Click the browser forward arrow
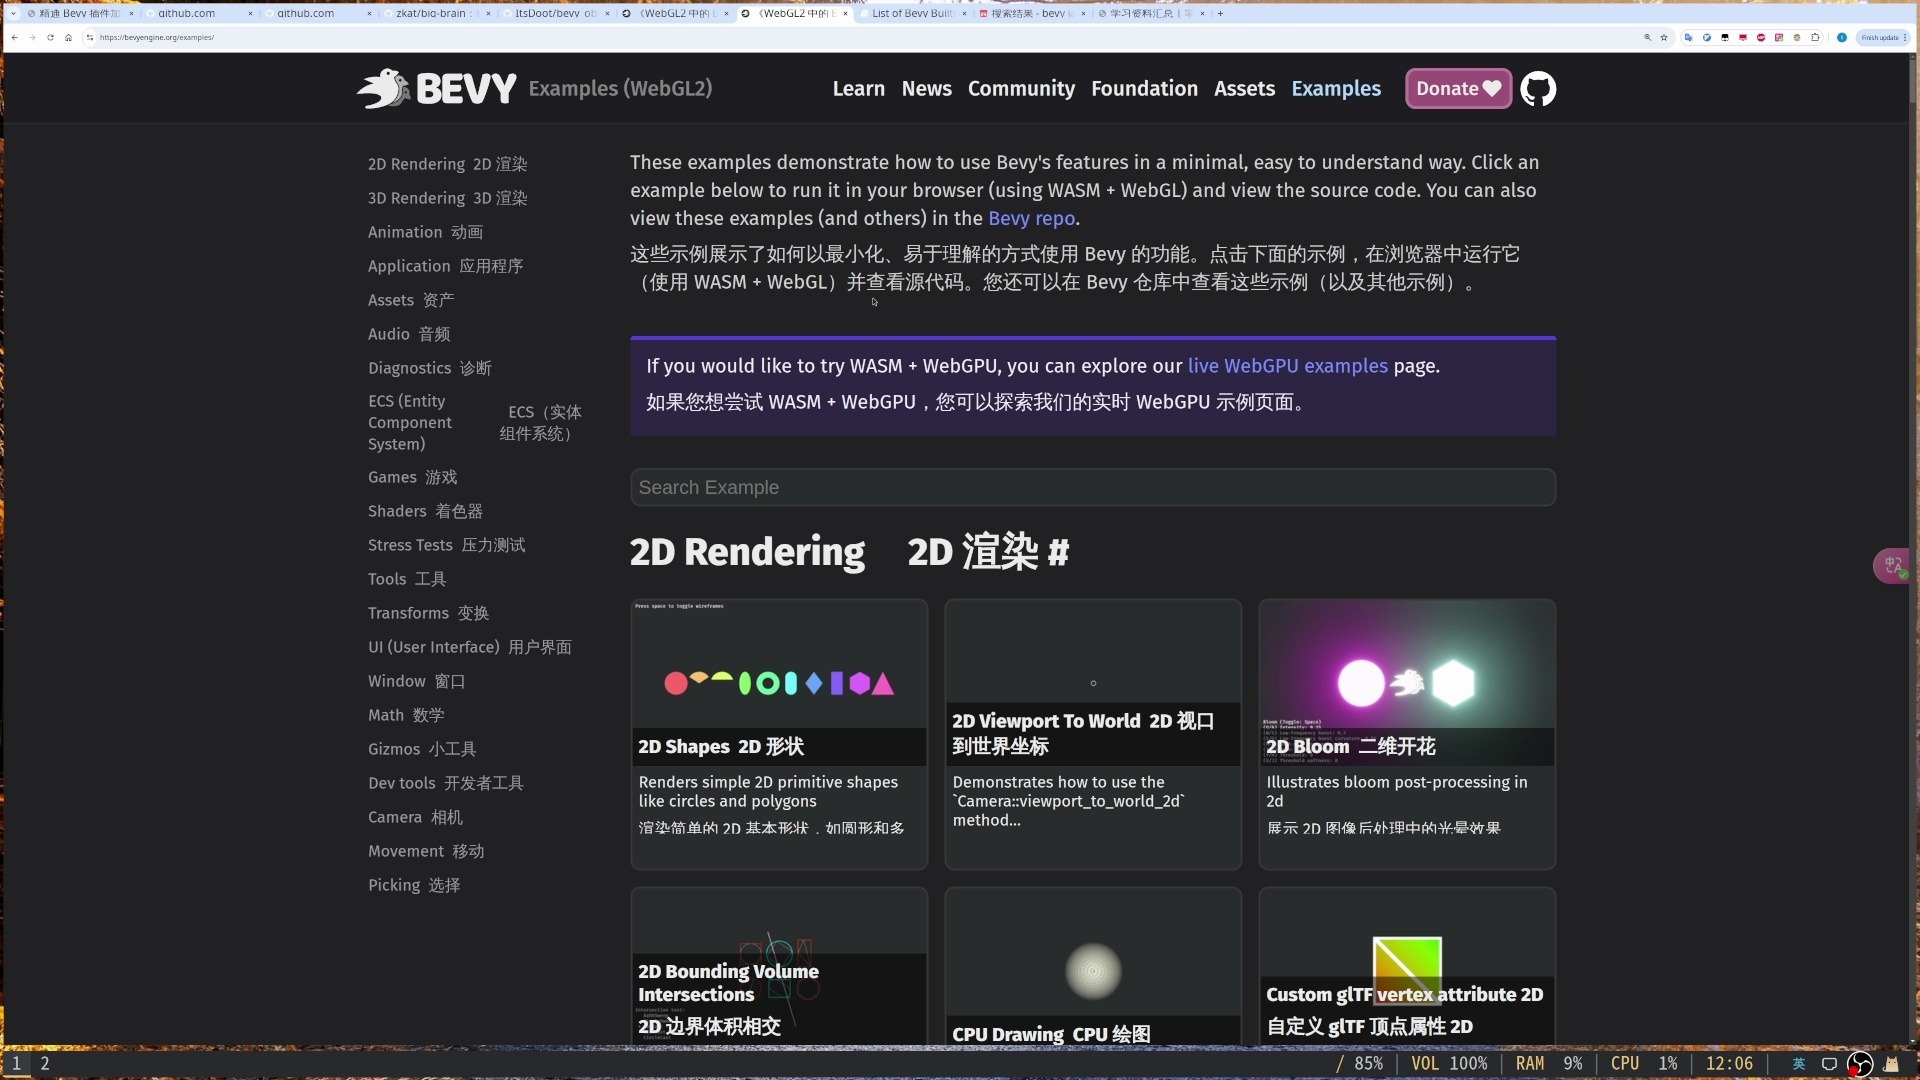Viewport: 1920px width, 1080px height. pyautogui.click(x=32, y=37)
